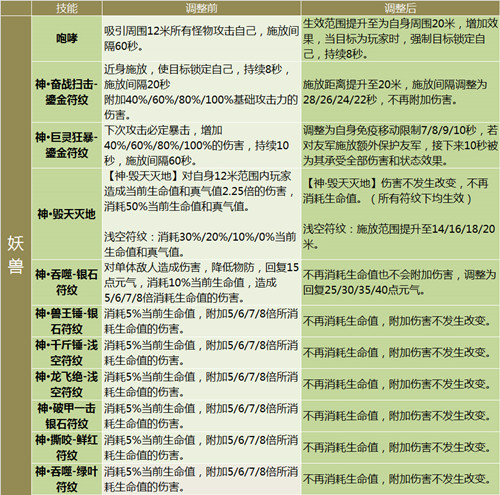Image resolution: width=500 pixels, height=495 pixels.
Task: Select the 神·毁天灭地 skill cell
Action: pos(67,214)
